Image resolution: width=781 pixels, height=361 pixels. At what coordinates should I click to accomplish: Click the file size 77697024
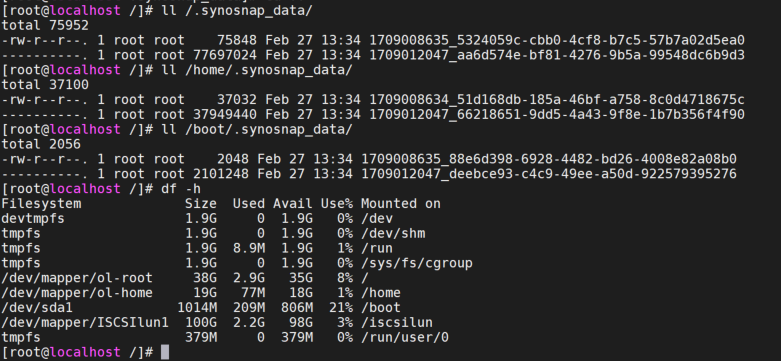coord(225,55)
